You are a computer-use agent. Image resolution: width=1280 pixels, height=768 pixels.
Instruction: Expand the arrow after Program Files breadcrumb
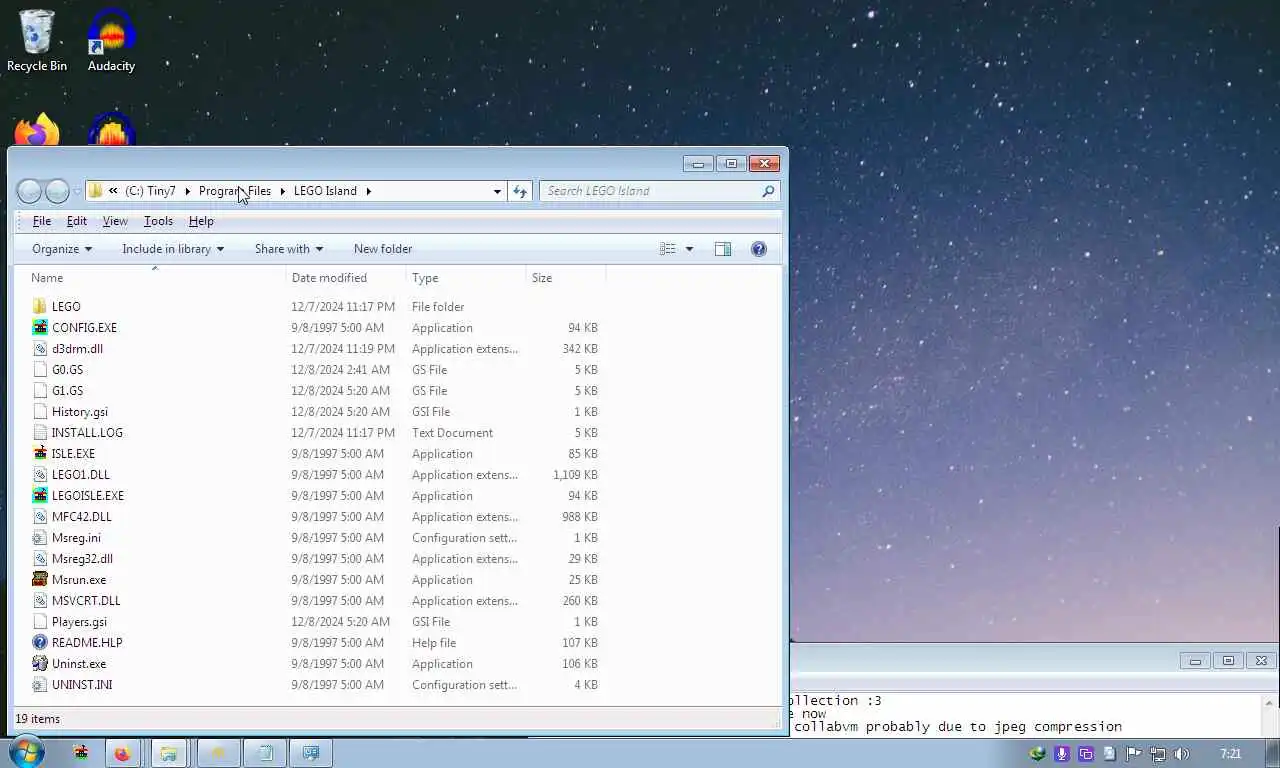282,191
